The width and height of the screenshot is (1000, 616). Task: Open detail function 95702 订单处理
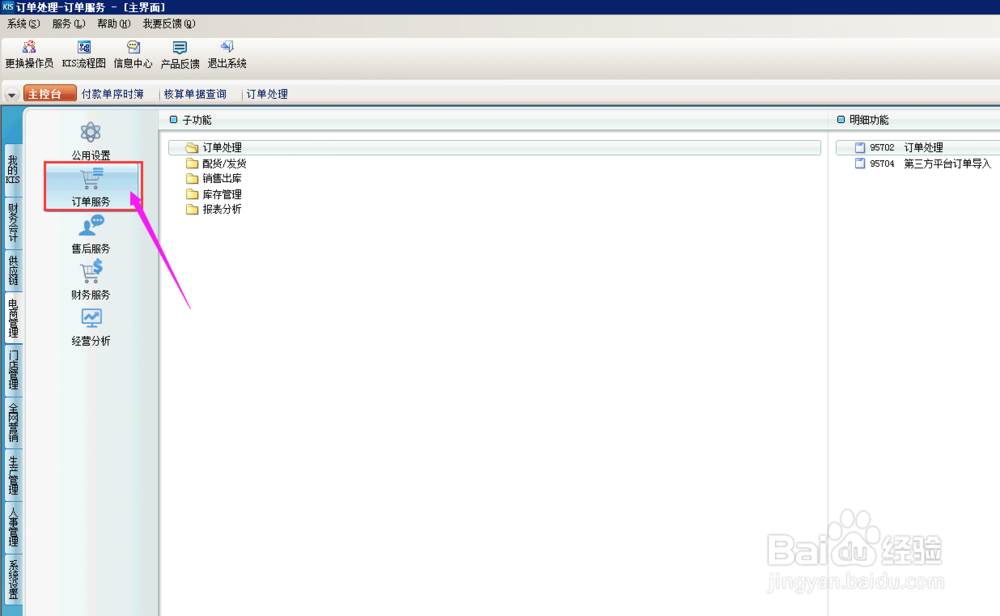918,147
